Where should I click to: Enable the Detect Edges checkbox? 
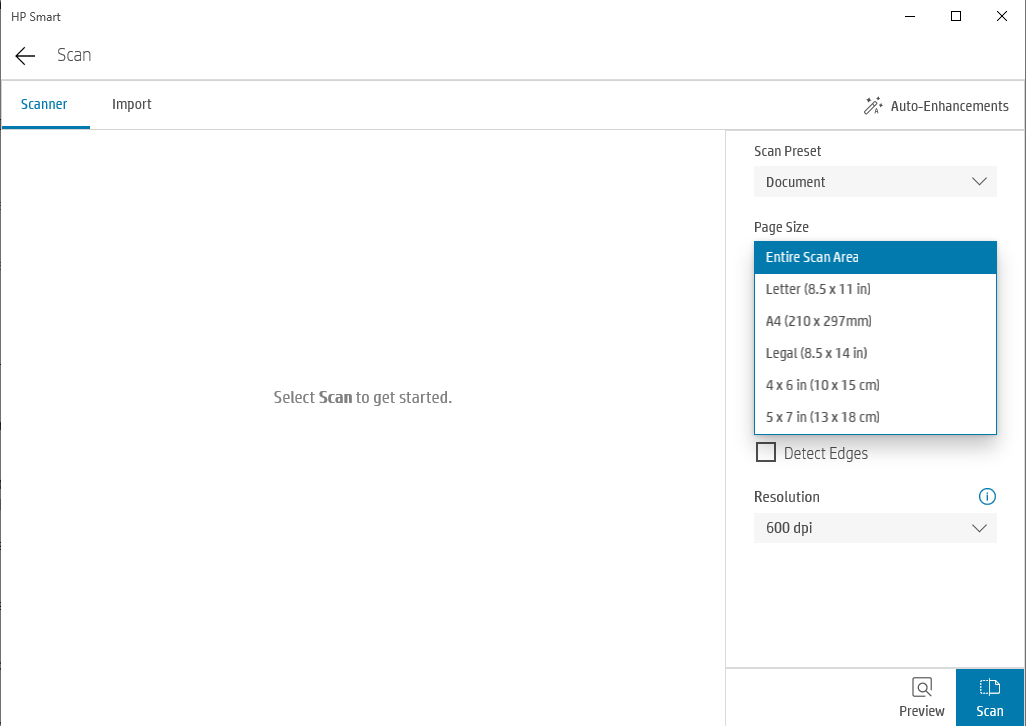click(x=766, y=452)
